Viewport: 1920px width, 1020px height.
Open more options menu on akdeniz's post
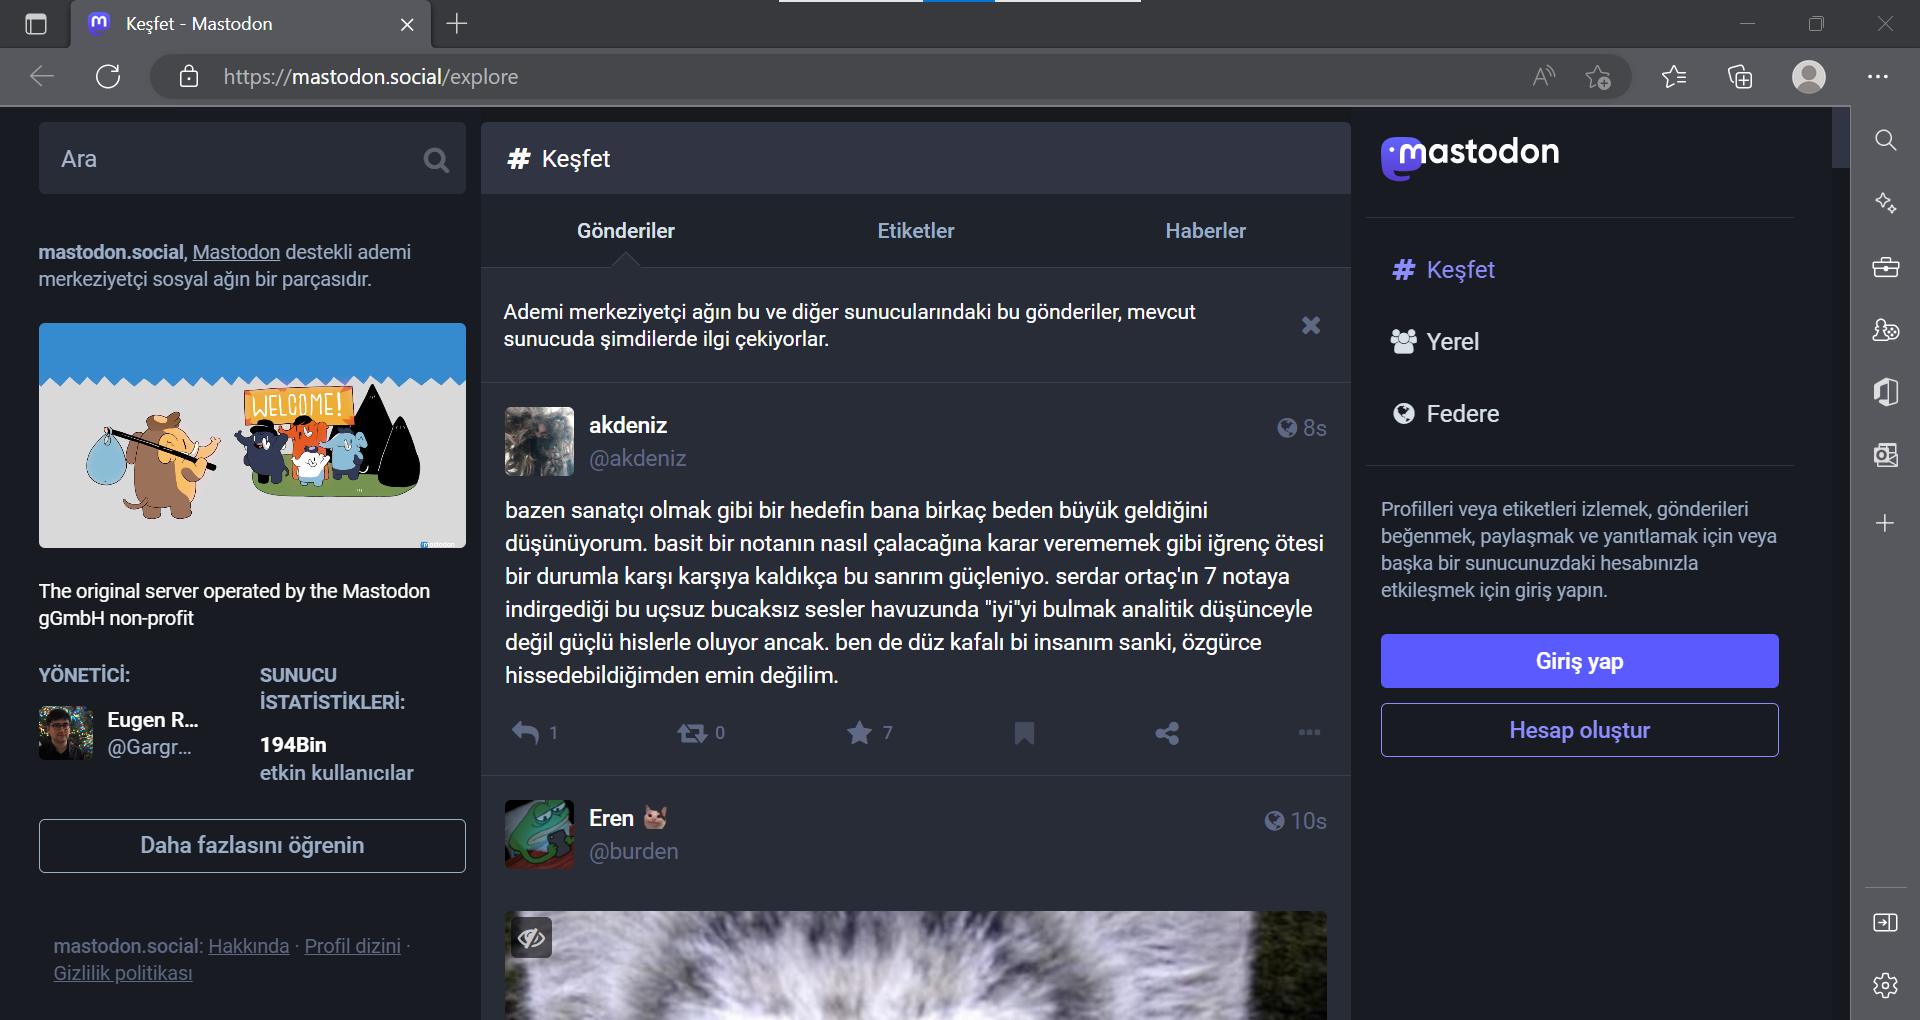click(x=1309, y=733)
